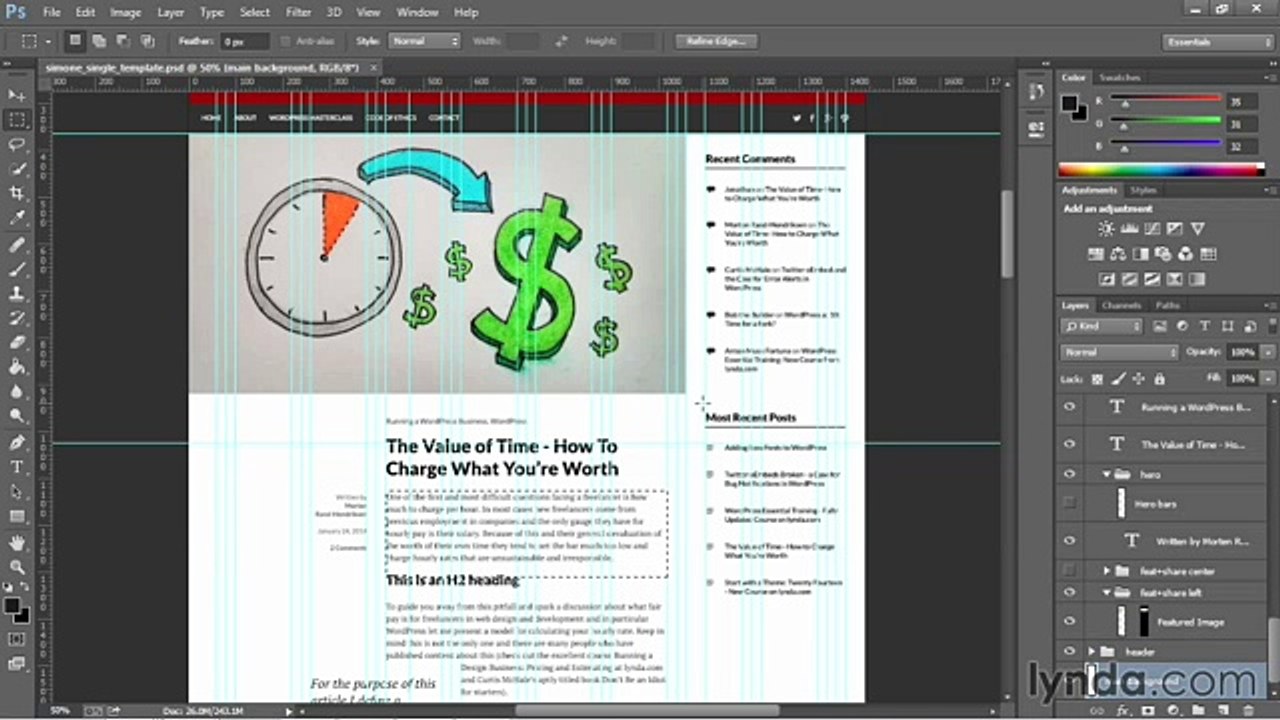Select the Crop tool
Image resolution: width=1280 pixels, height=720 pixels.
(17, 194)
